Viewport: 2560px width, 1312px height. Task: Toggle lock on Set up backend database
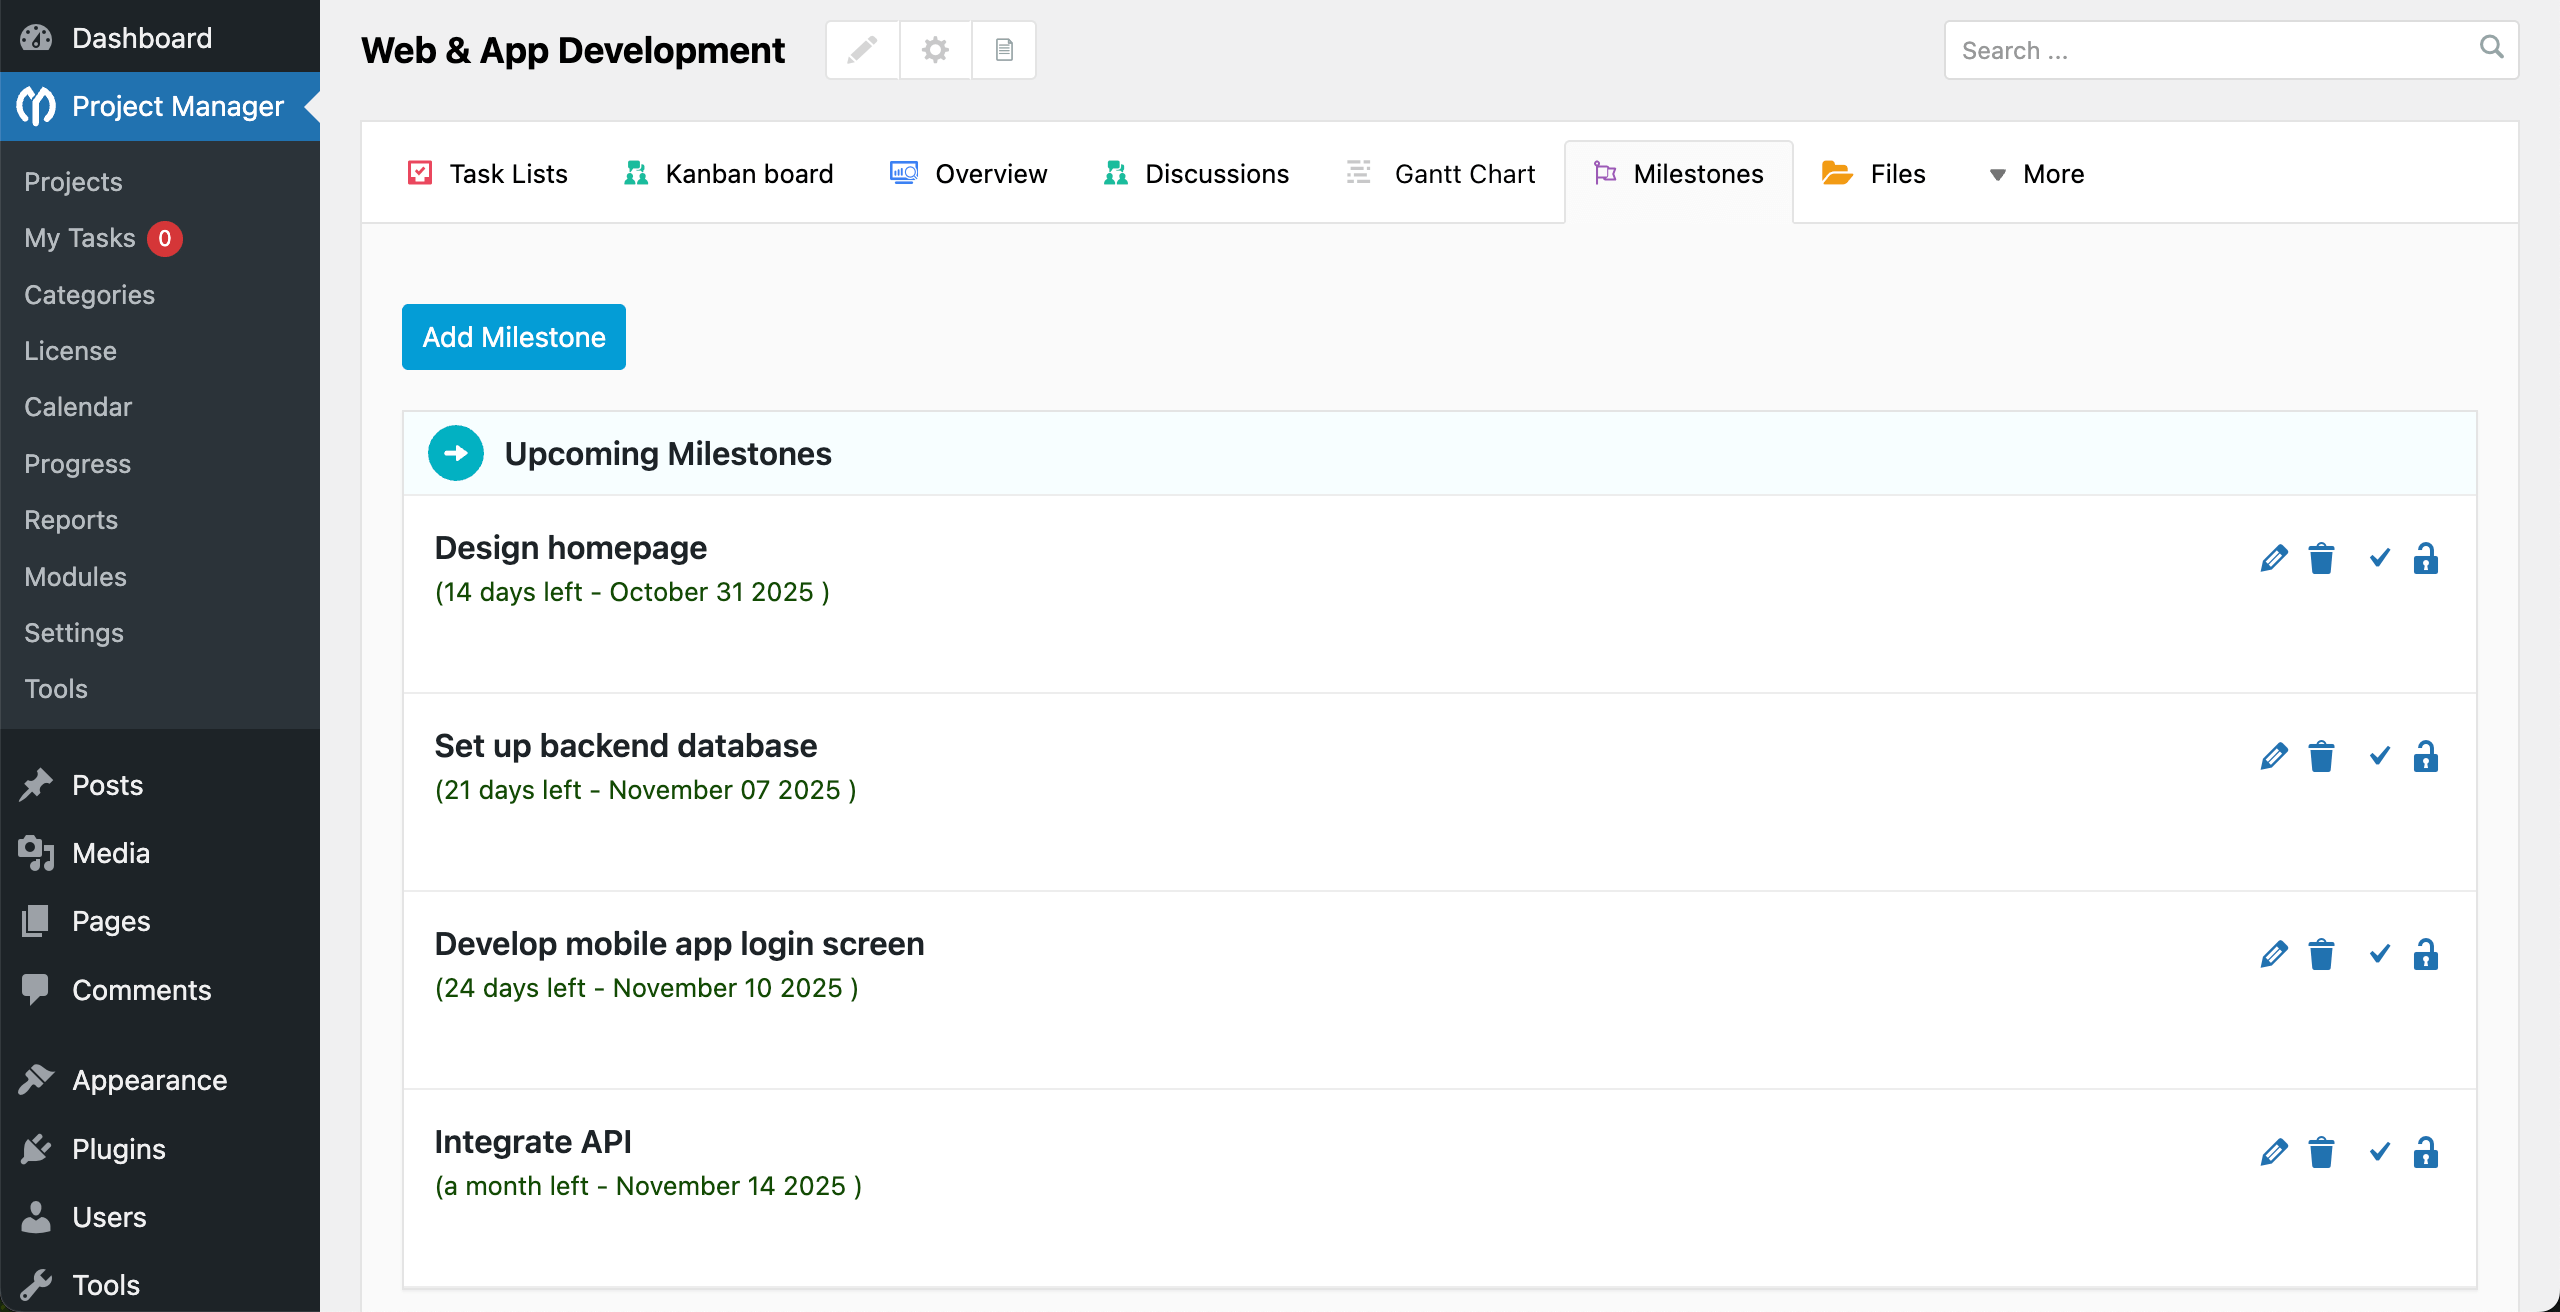click(x=2425, y=756)
